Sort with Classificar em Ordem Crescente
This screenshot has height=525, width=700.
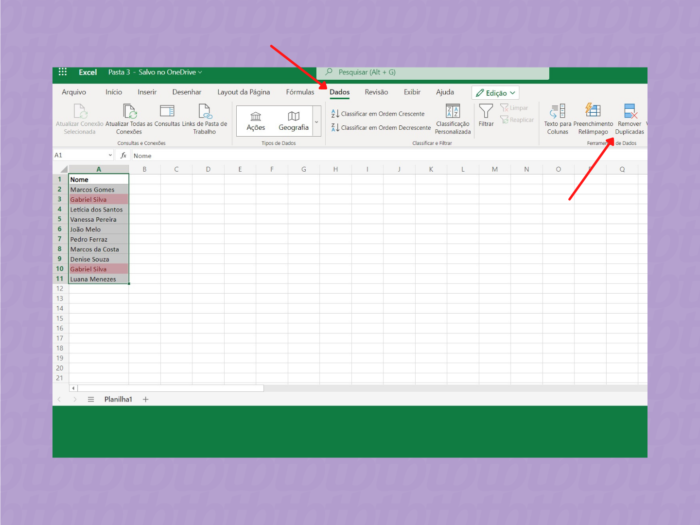click(x=378, y=114)
